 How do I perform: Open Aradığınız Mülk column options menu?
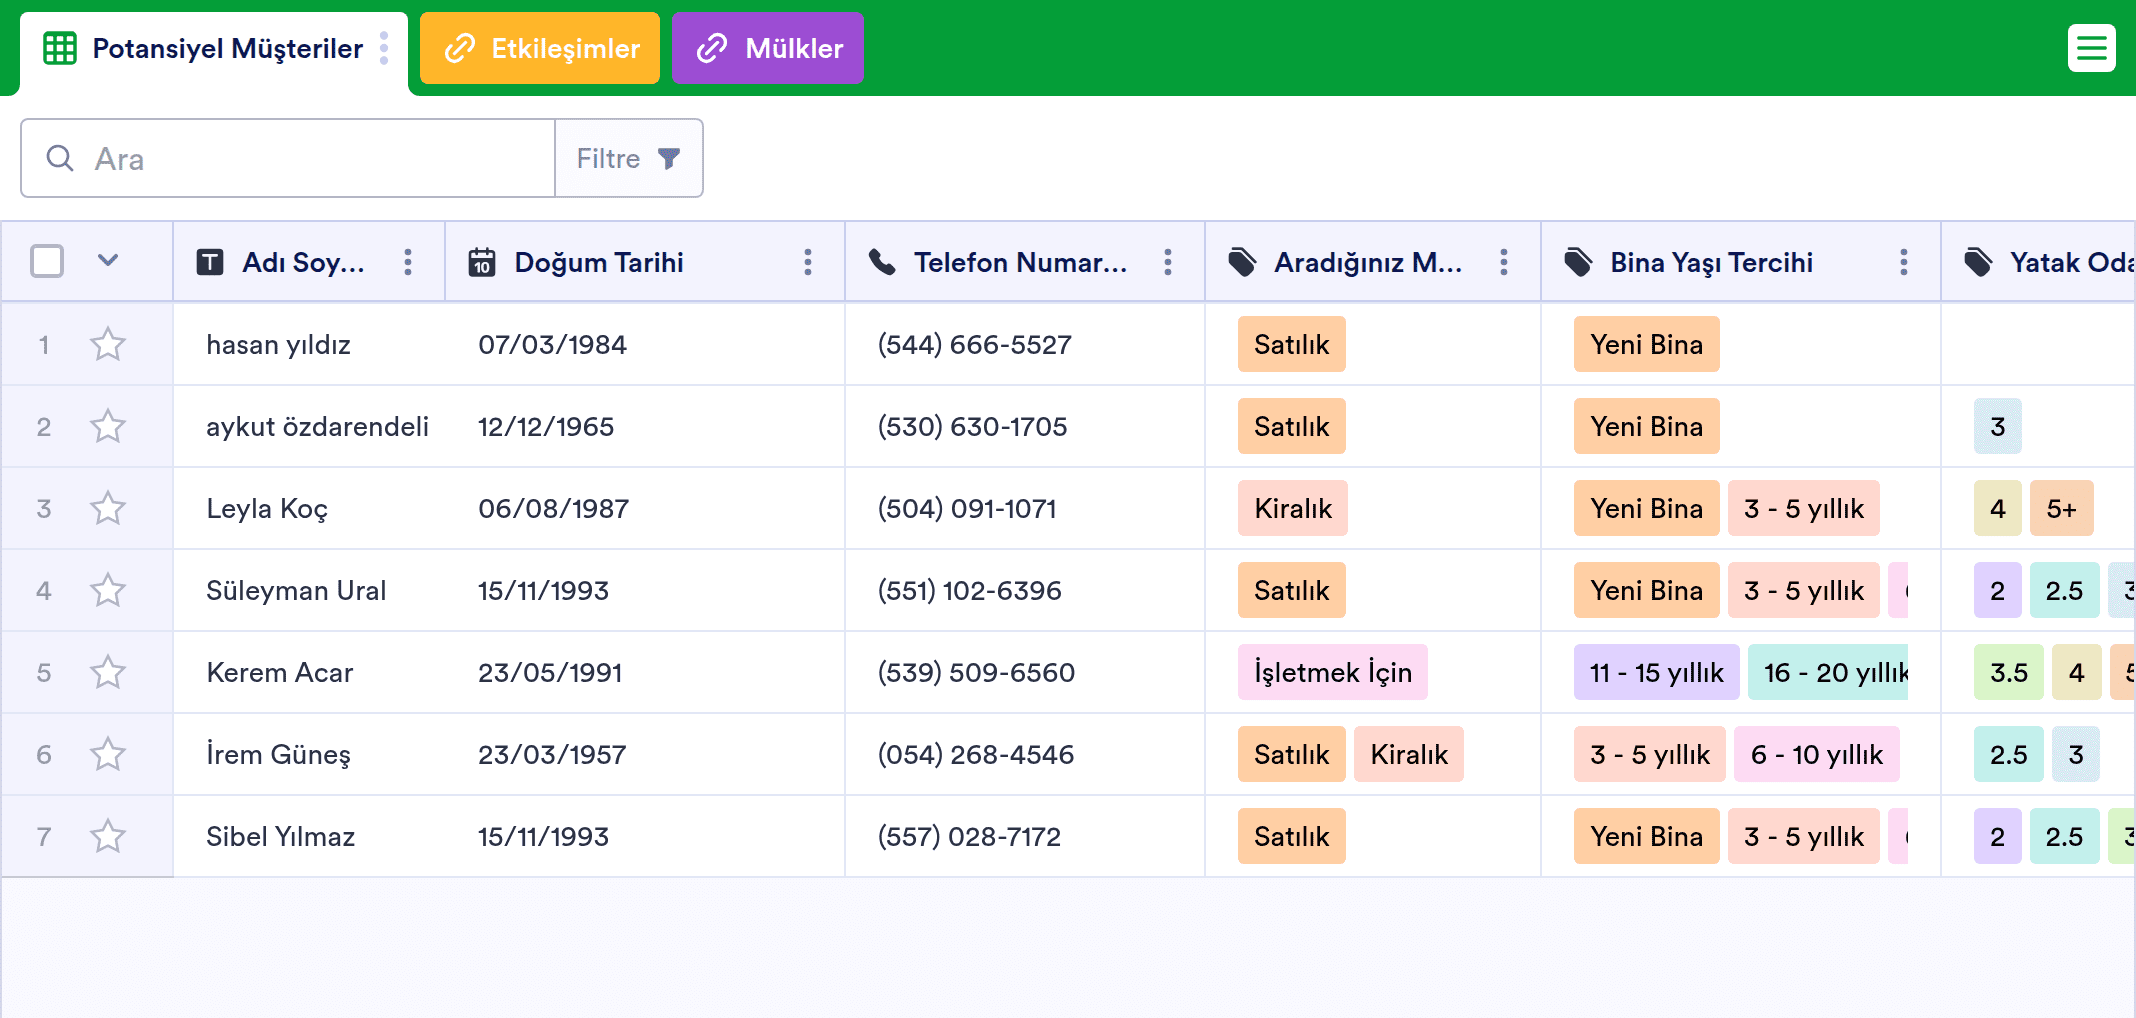coord(1504,262)
